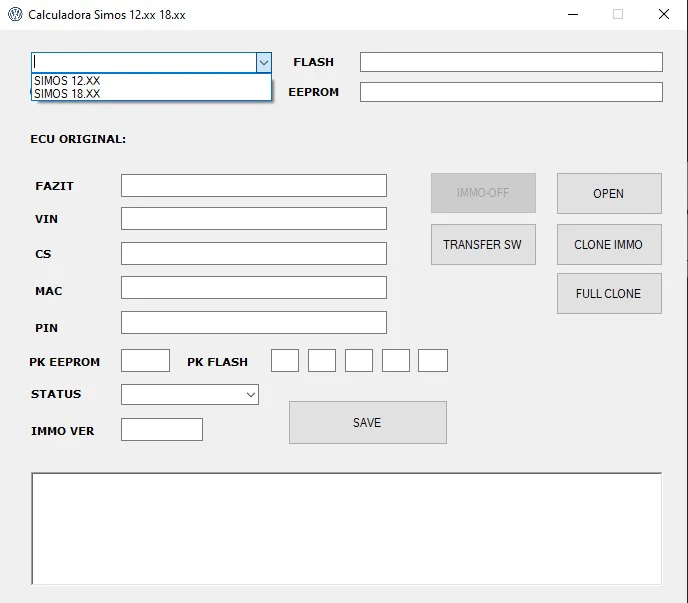Click the VIN input field

click(254, 219)
